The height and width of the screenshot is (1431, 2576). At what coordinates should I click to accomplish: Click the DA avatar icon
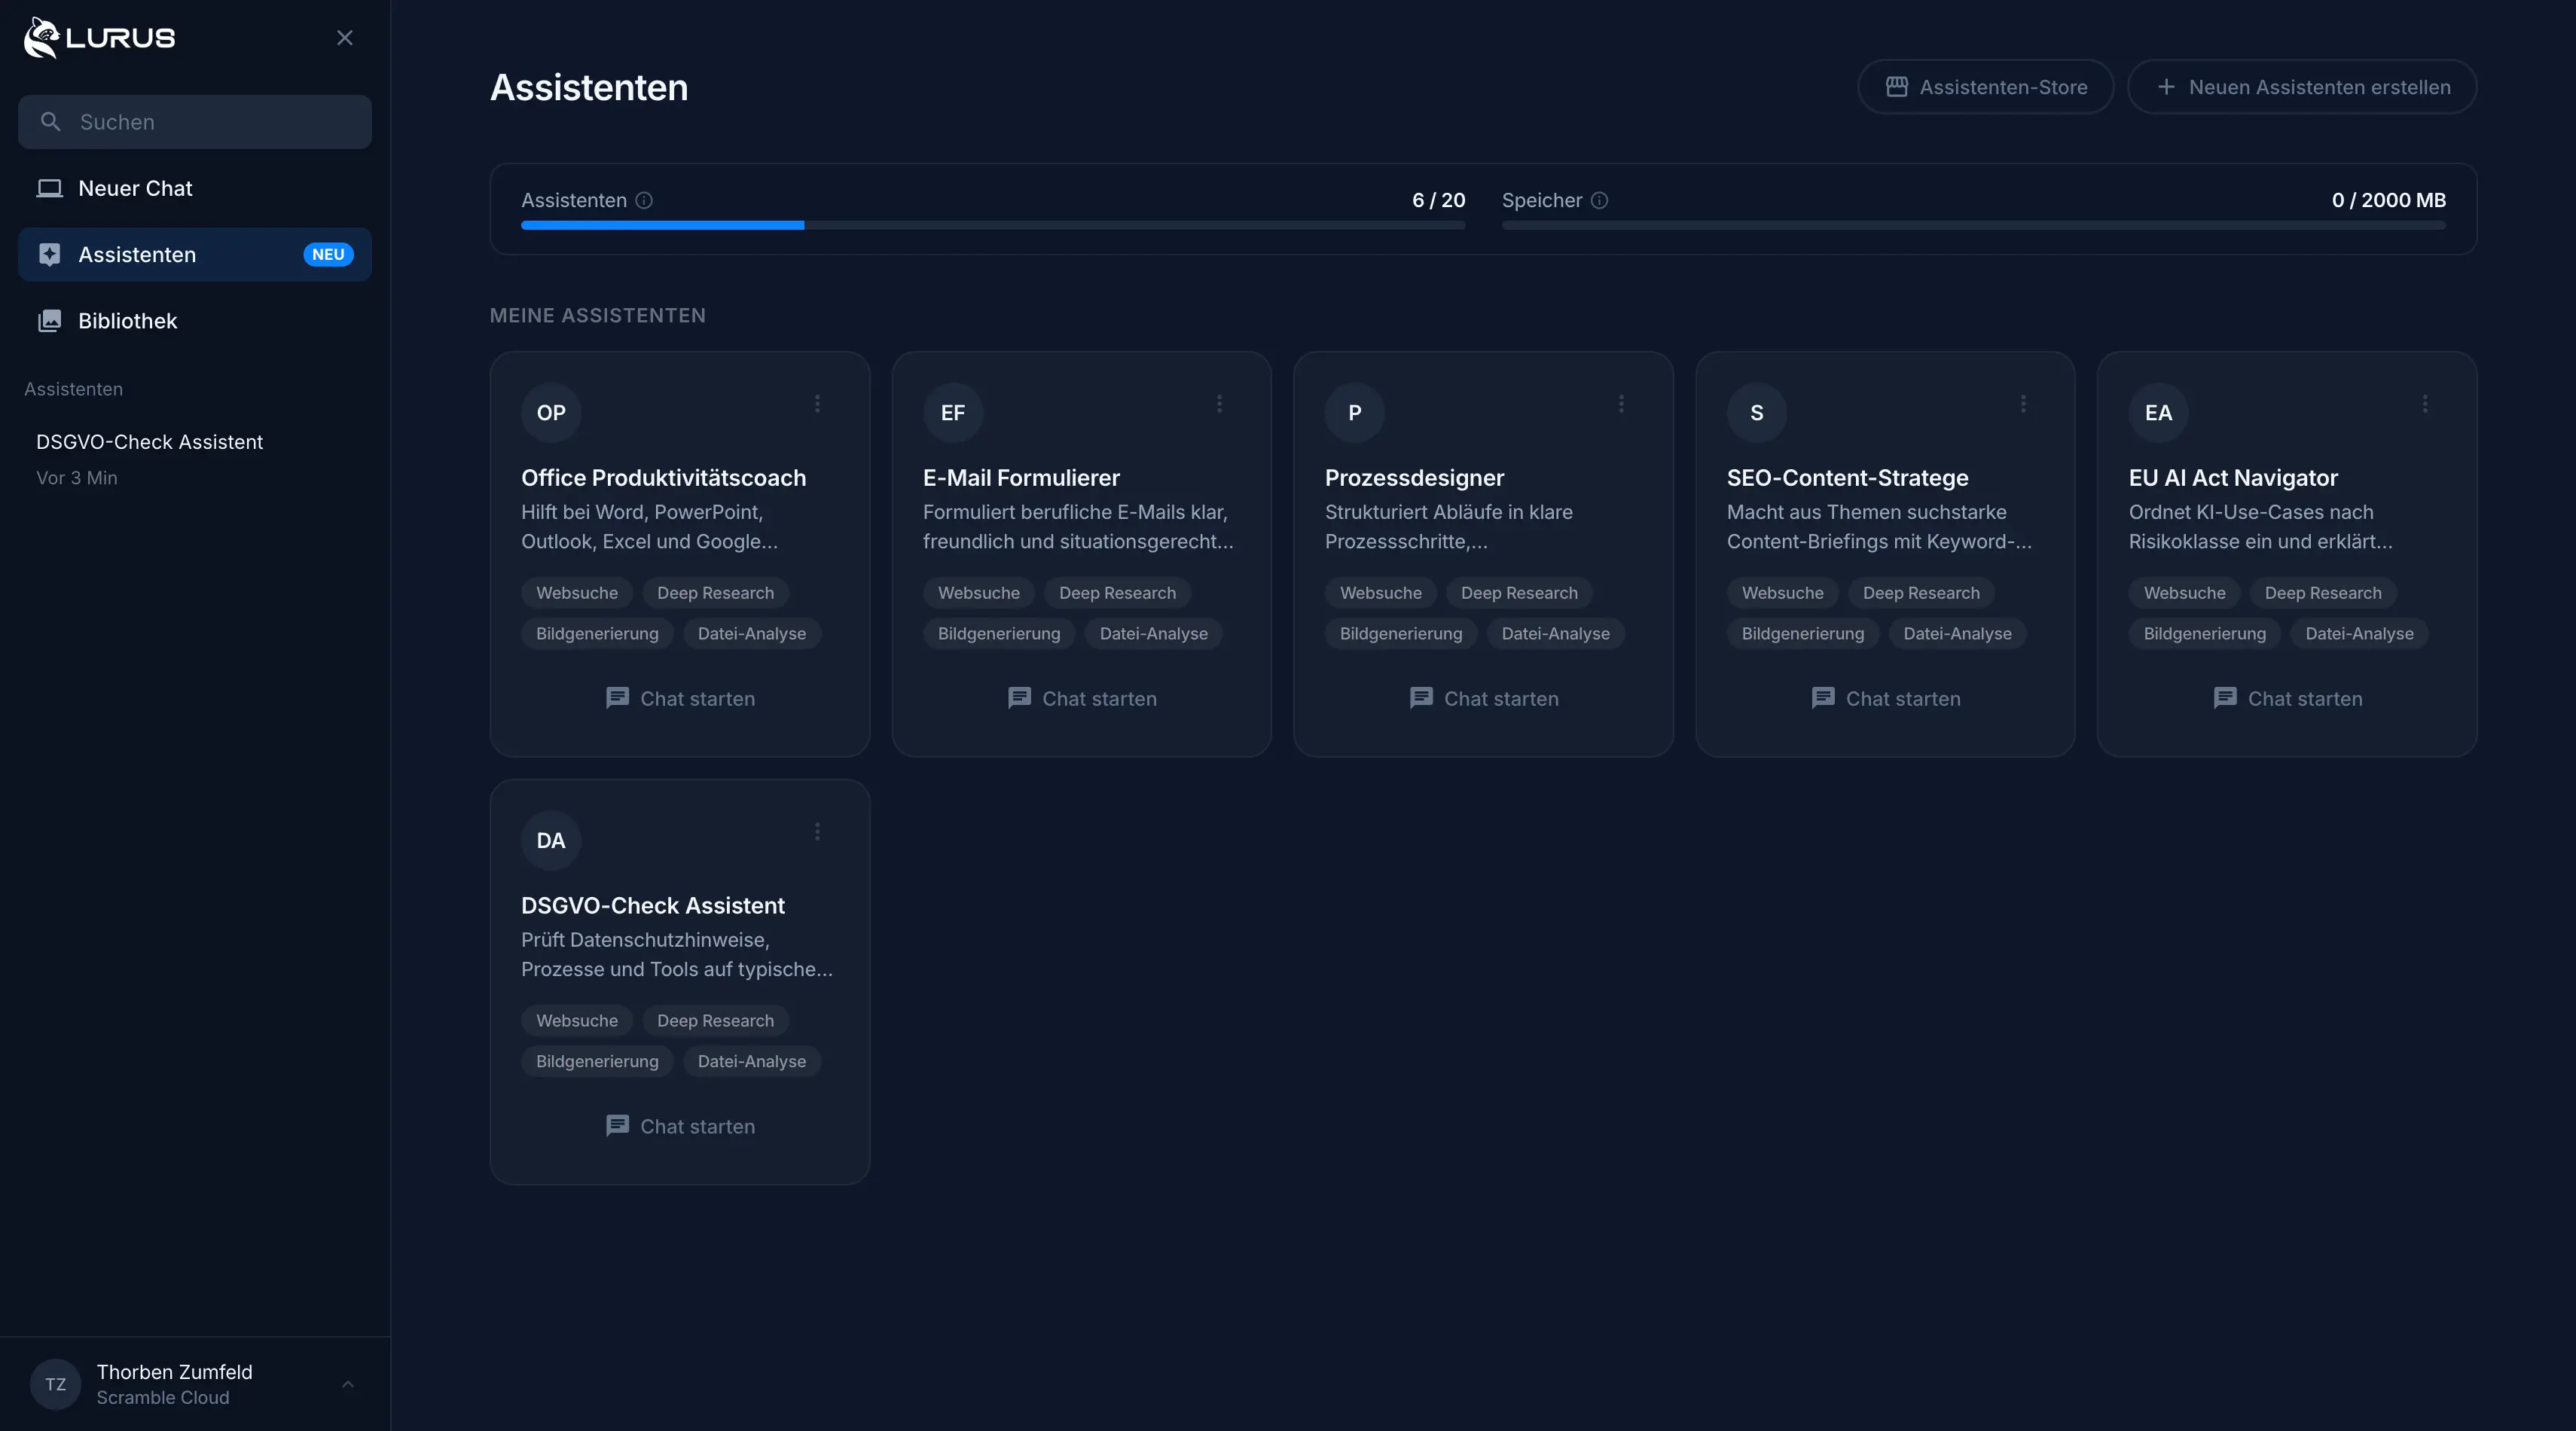coord(551,841)
